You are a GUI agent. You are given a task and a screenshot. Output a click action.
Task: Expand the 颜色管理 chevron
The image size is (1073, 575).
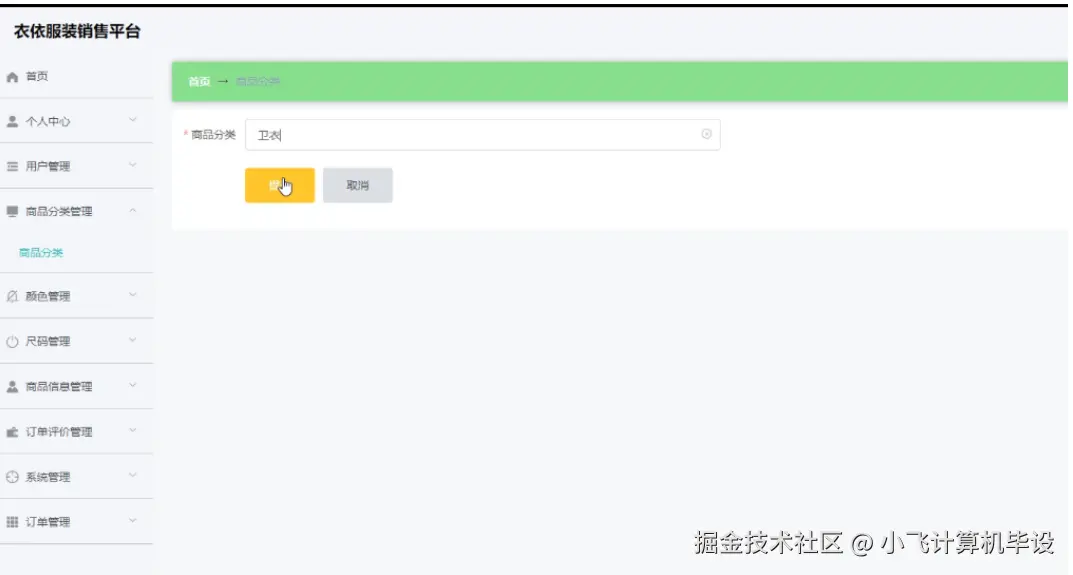click(133, 295)
